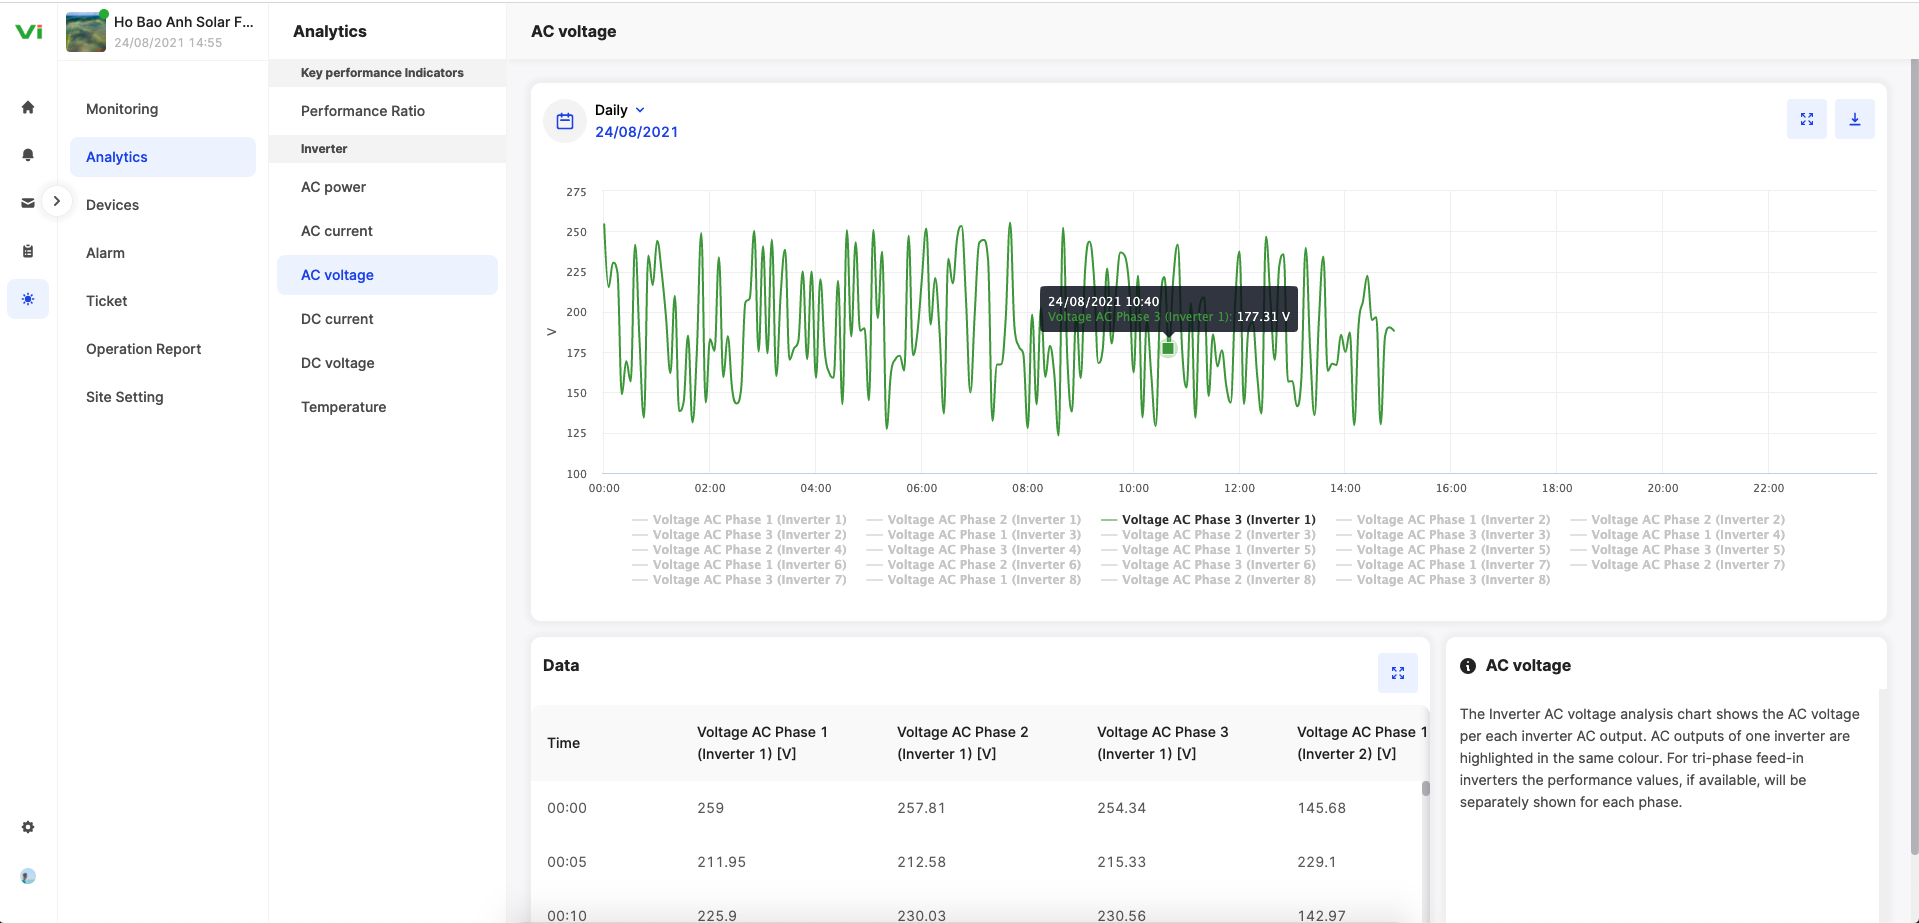
Task: Click the data table vertical scrollbar
Action: point(1425,789)
